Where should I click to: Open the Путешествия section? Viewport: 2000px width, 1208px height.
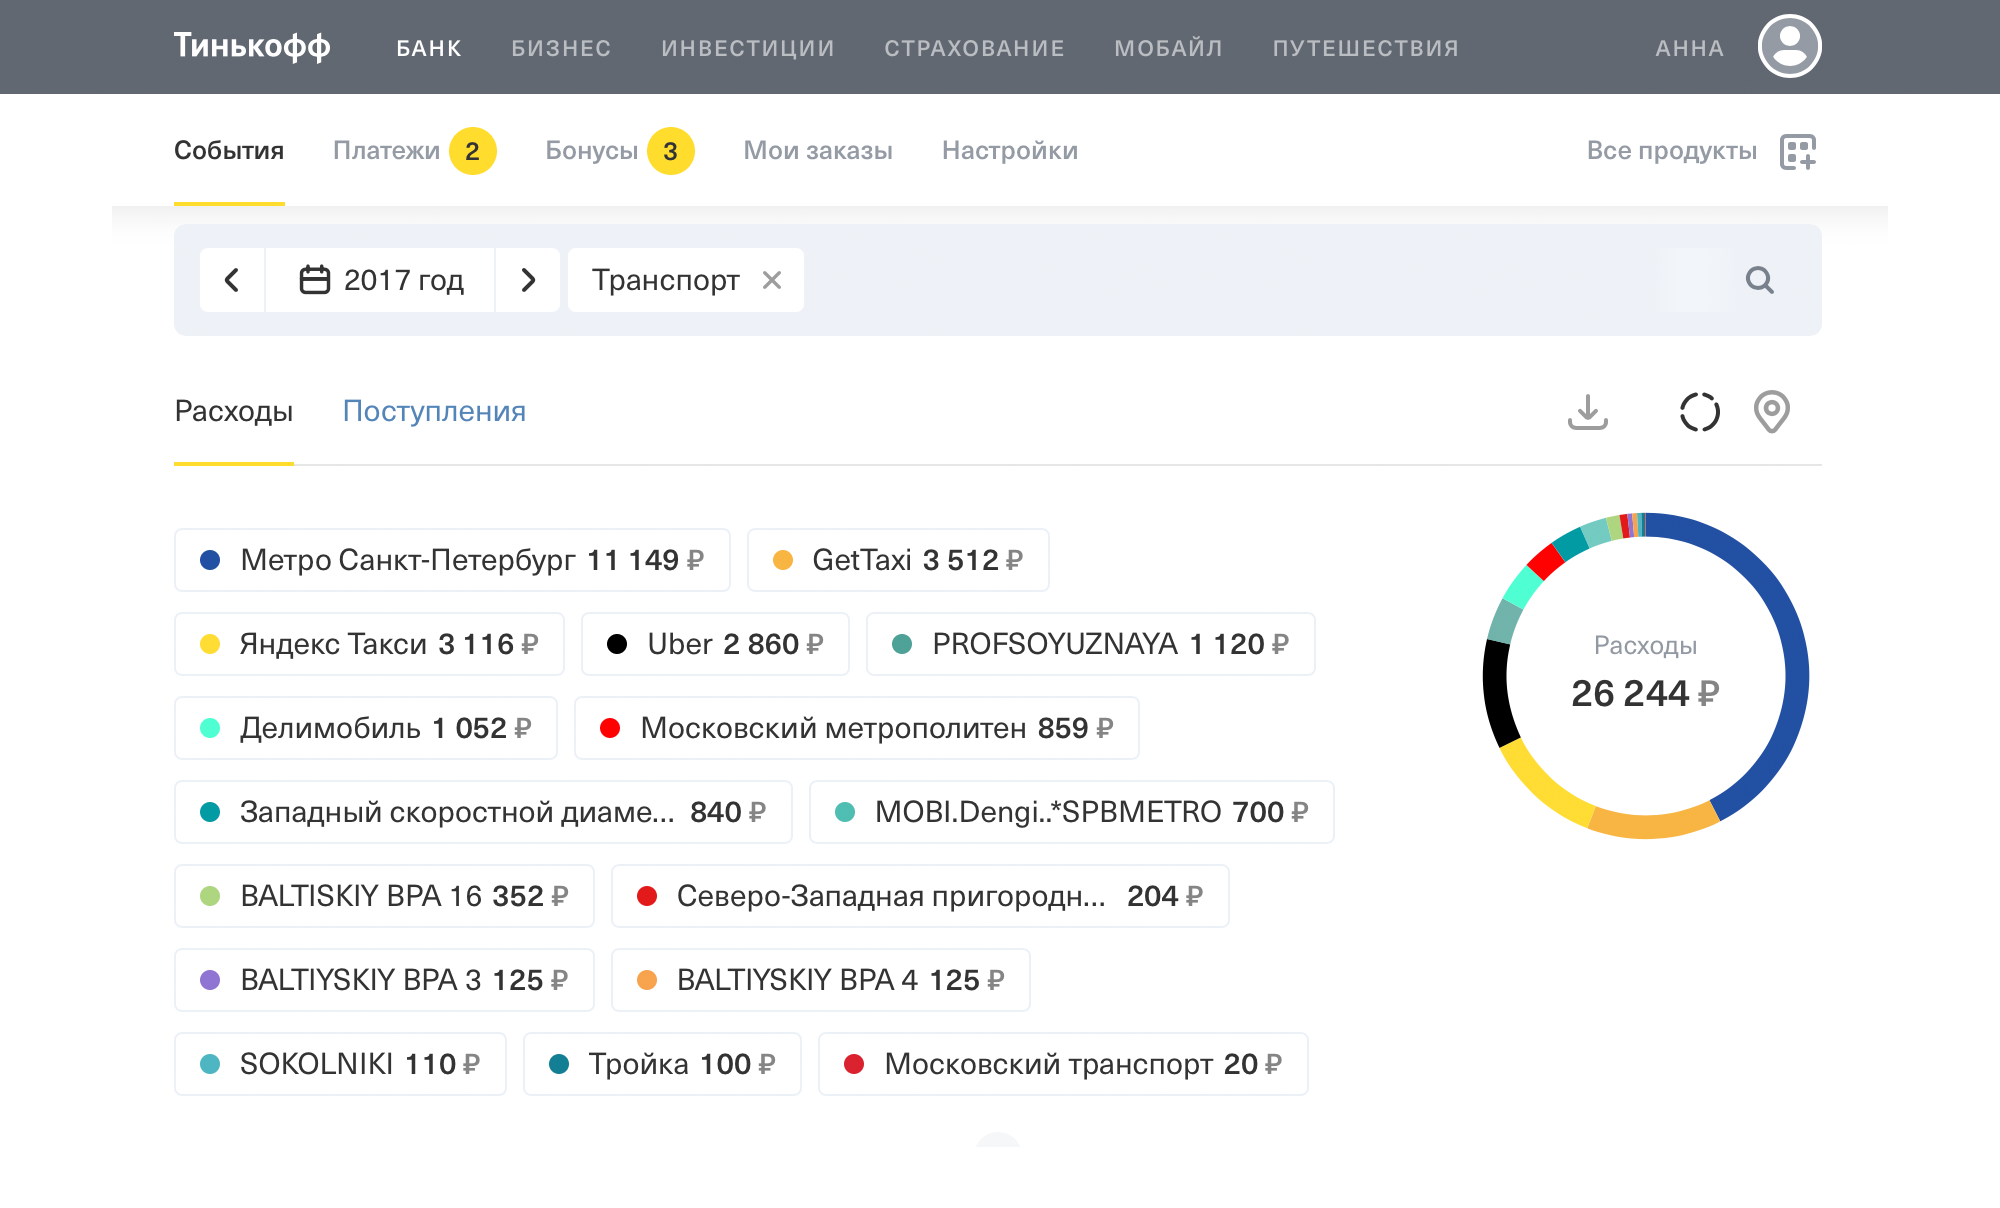click(1365, 48)
